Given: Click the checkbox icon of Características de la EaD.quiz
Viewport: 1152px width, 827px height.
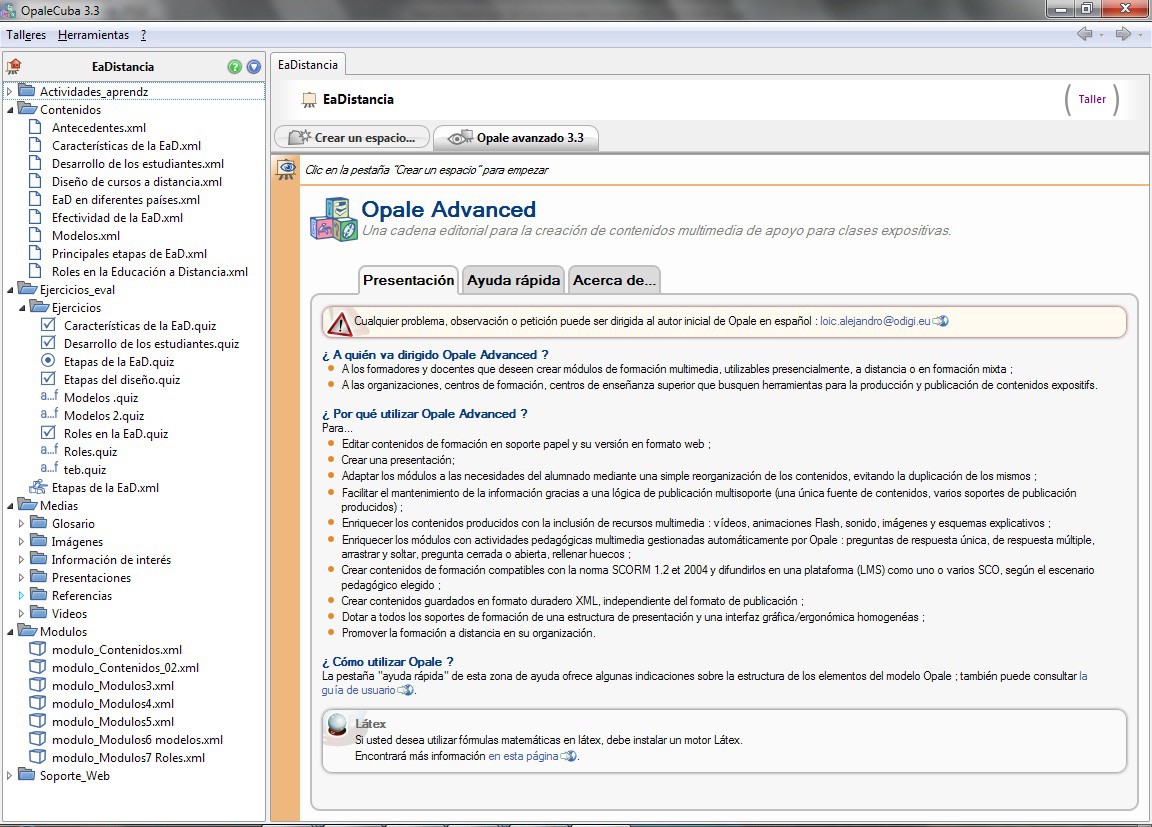Looking at the screenshot, I should click(48, 325).
